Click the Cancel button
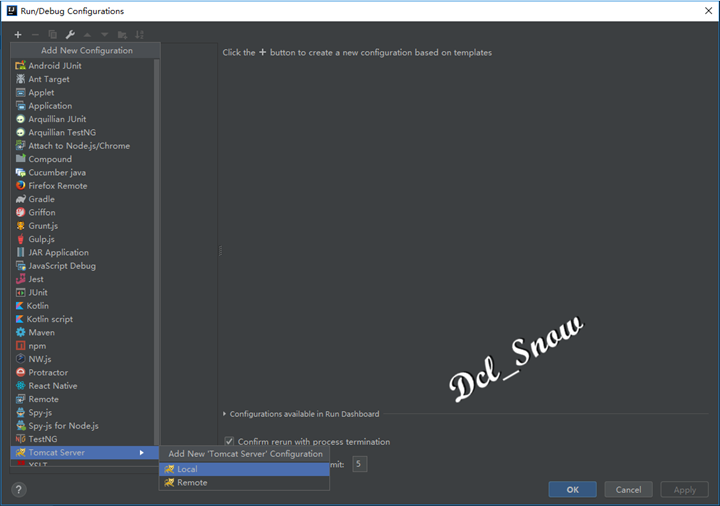 point(628,489)
